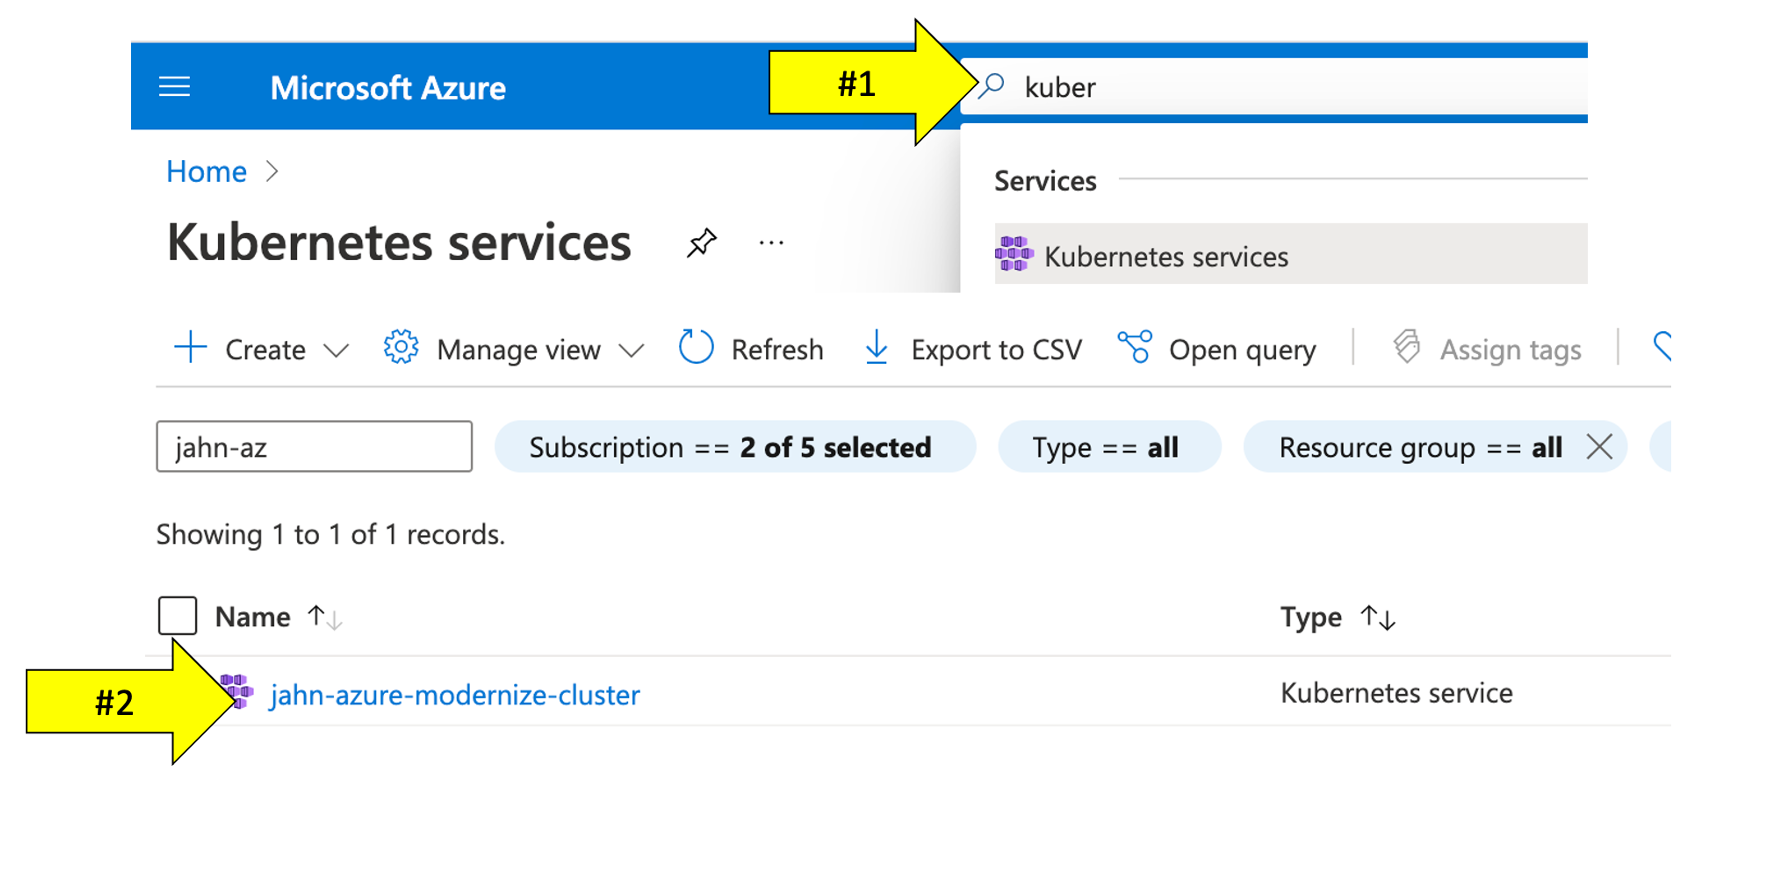Click the jahn-az filter text field
The image size is (1789, 872).
pyautogui.click(x=314, y=447)
